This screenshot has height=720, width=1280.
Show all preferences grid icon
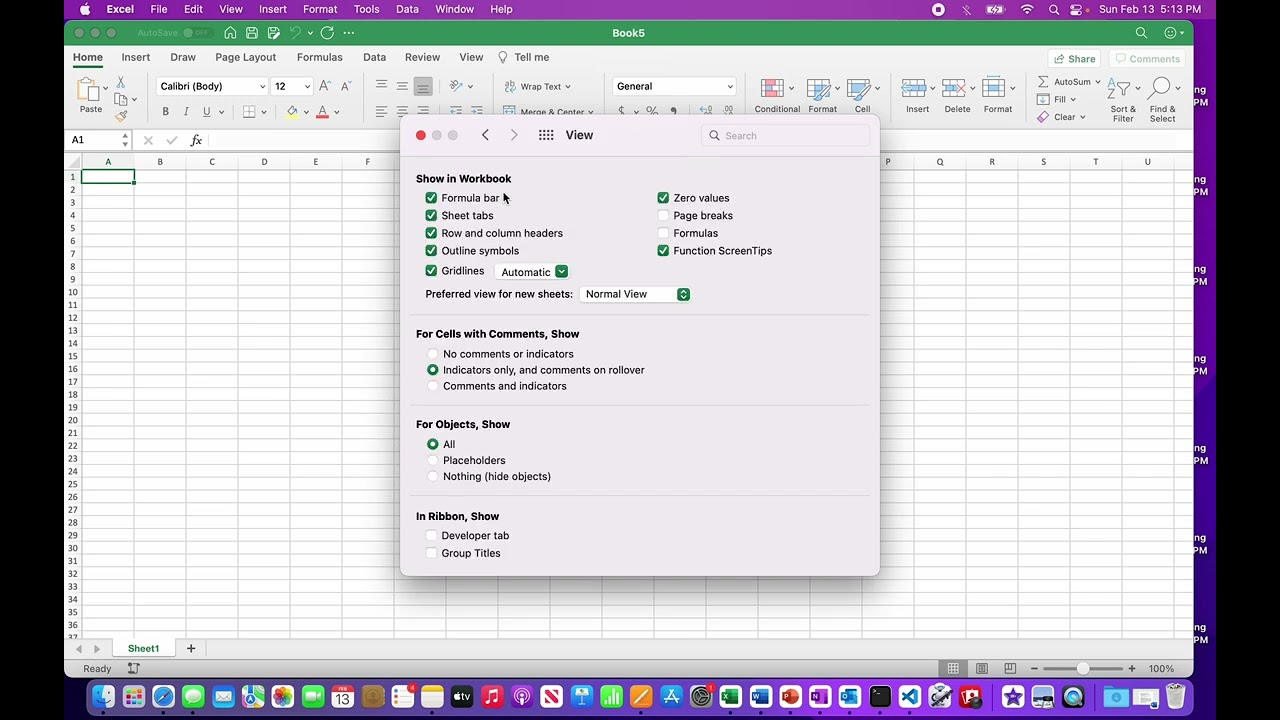point(546,135)
